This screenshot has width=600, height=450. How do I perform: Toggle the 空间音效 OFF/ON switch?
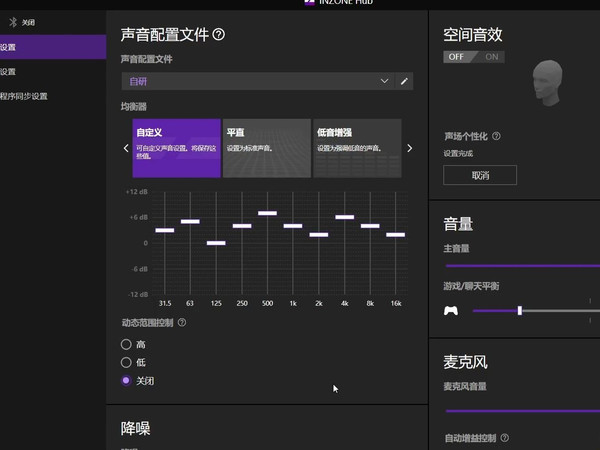pos(474,57)
